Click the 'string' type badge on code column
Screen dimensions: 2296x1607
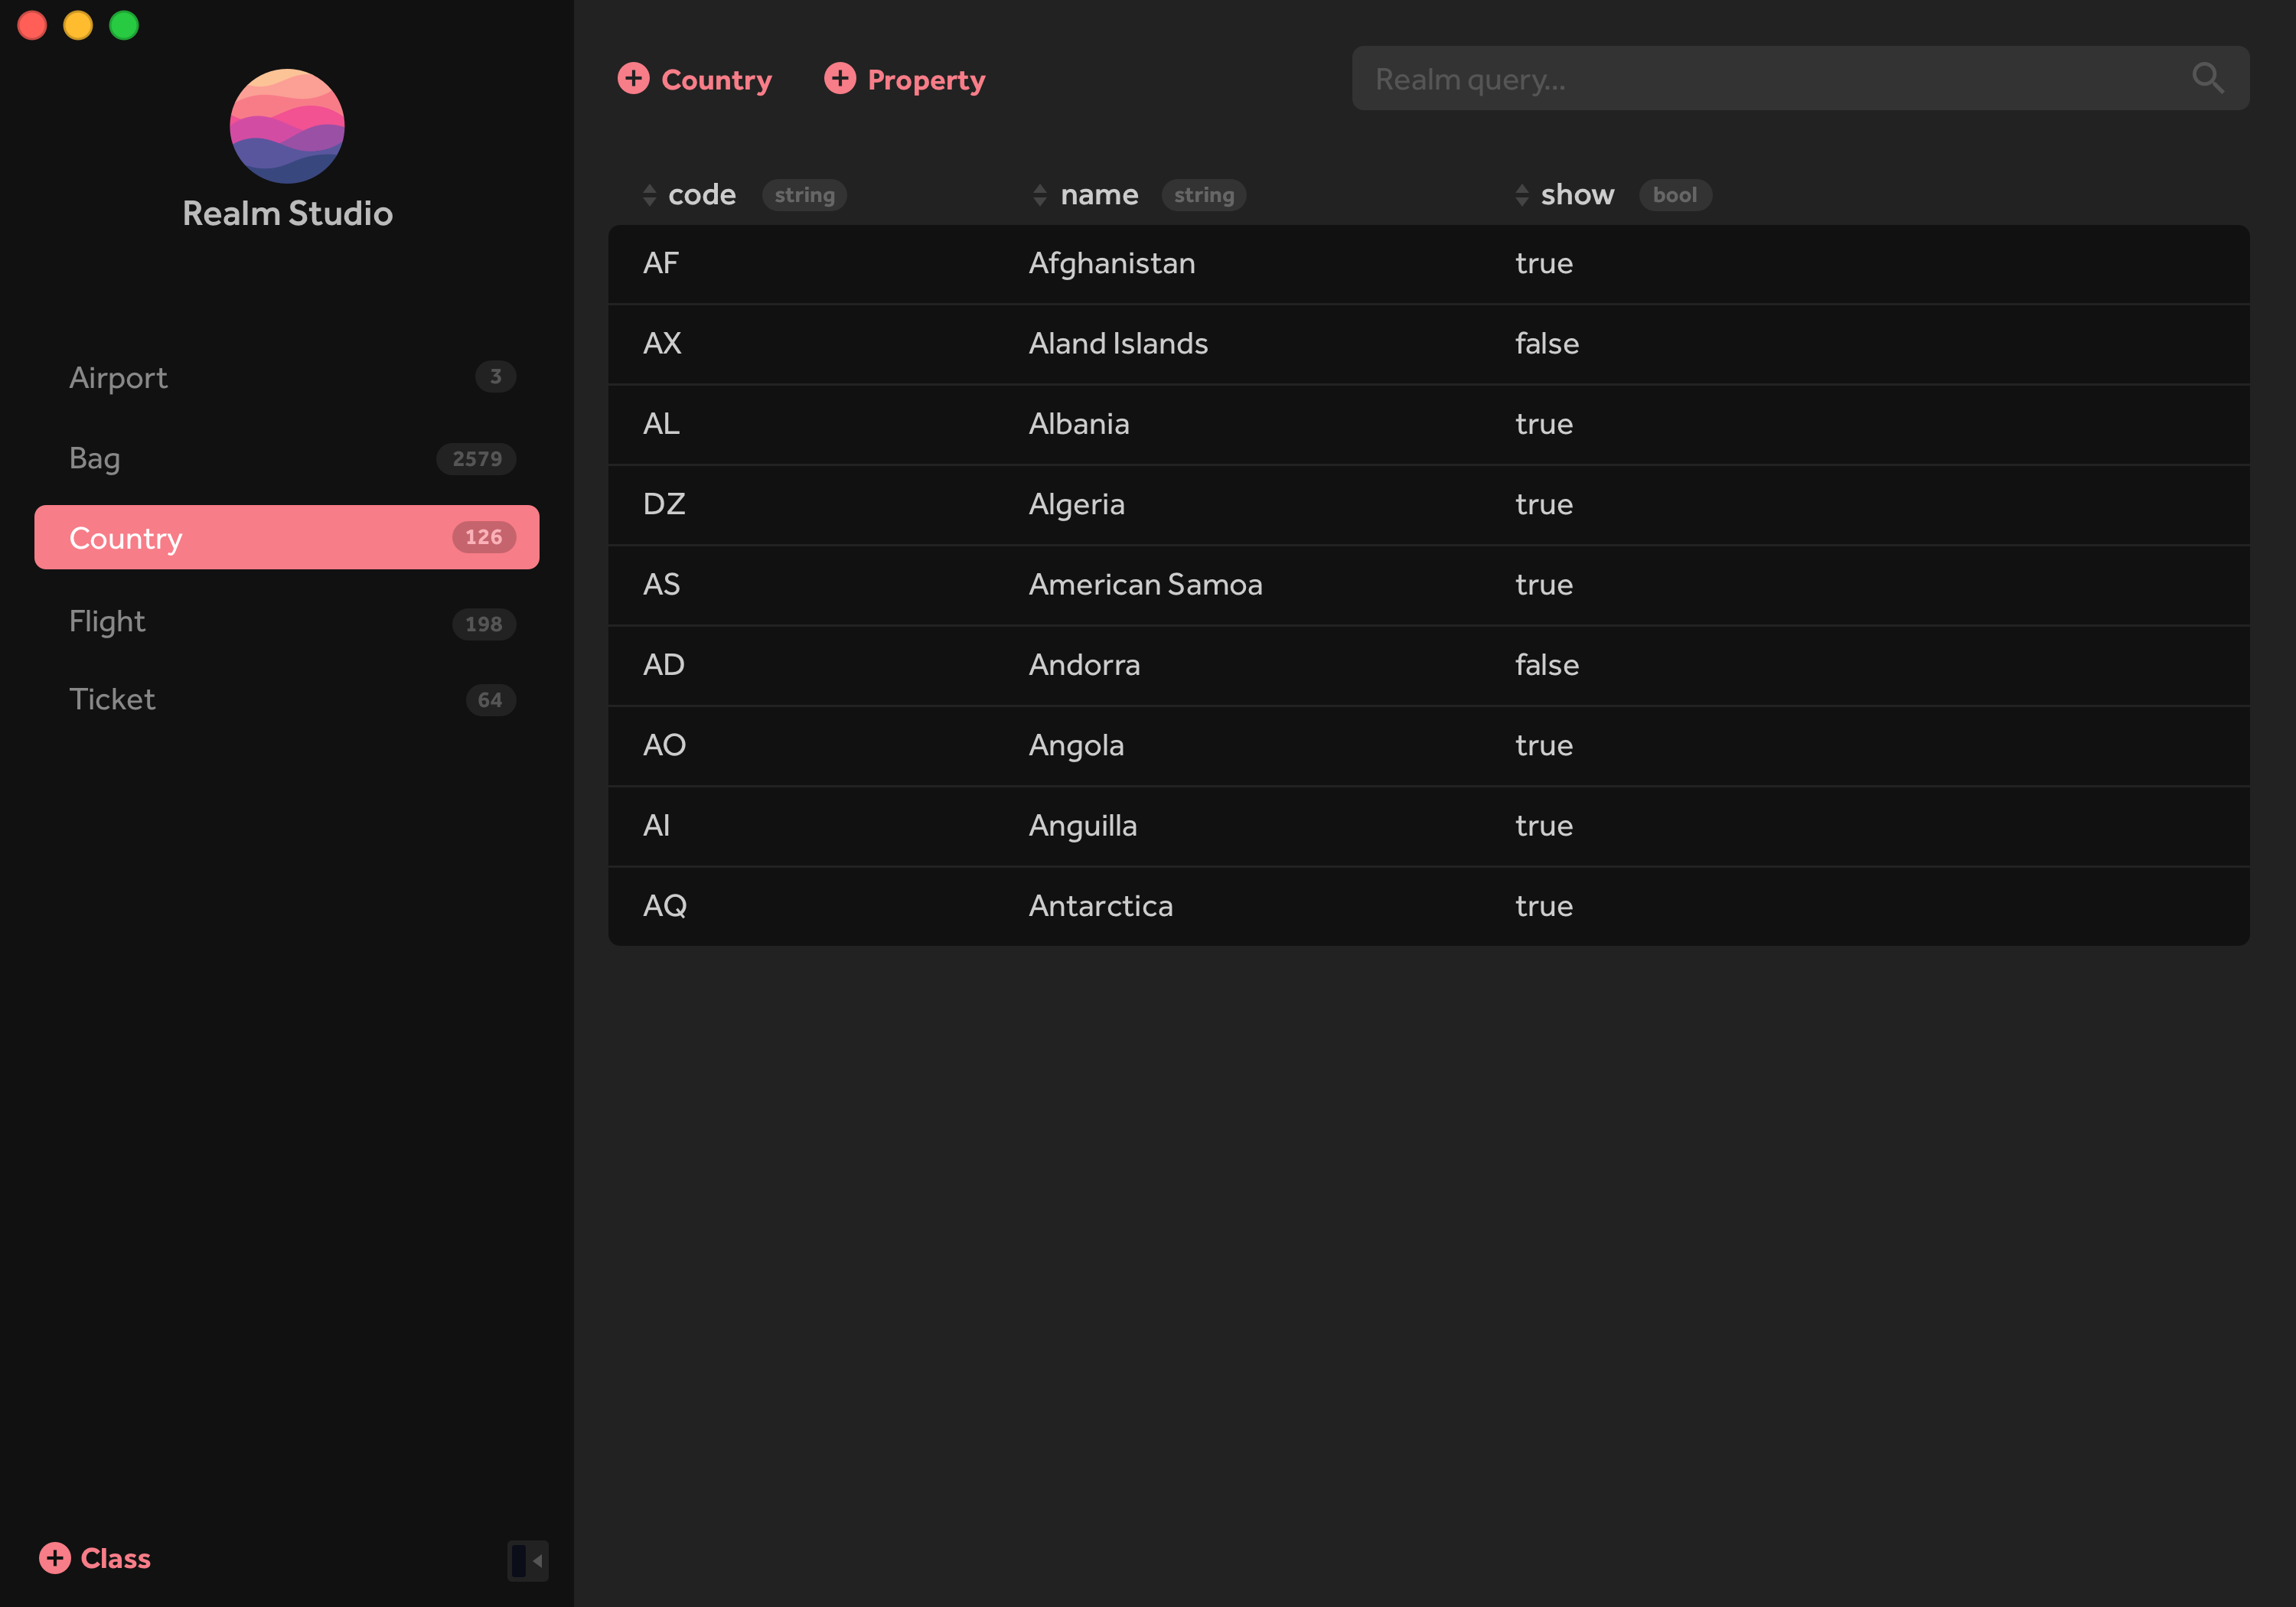coord(804,195)
